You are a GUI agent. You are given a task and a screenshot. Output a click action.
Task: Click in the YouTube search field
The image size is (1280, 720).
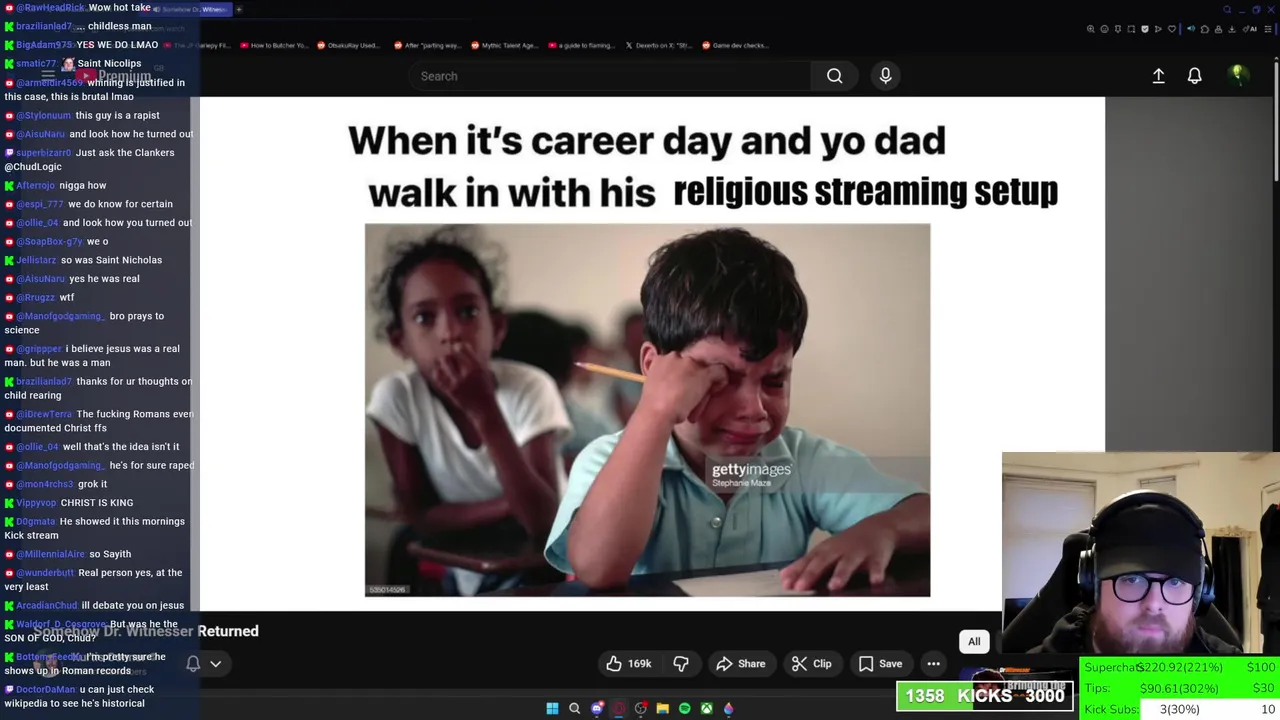pyautogui.click(x=610, y=76)
